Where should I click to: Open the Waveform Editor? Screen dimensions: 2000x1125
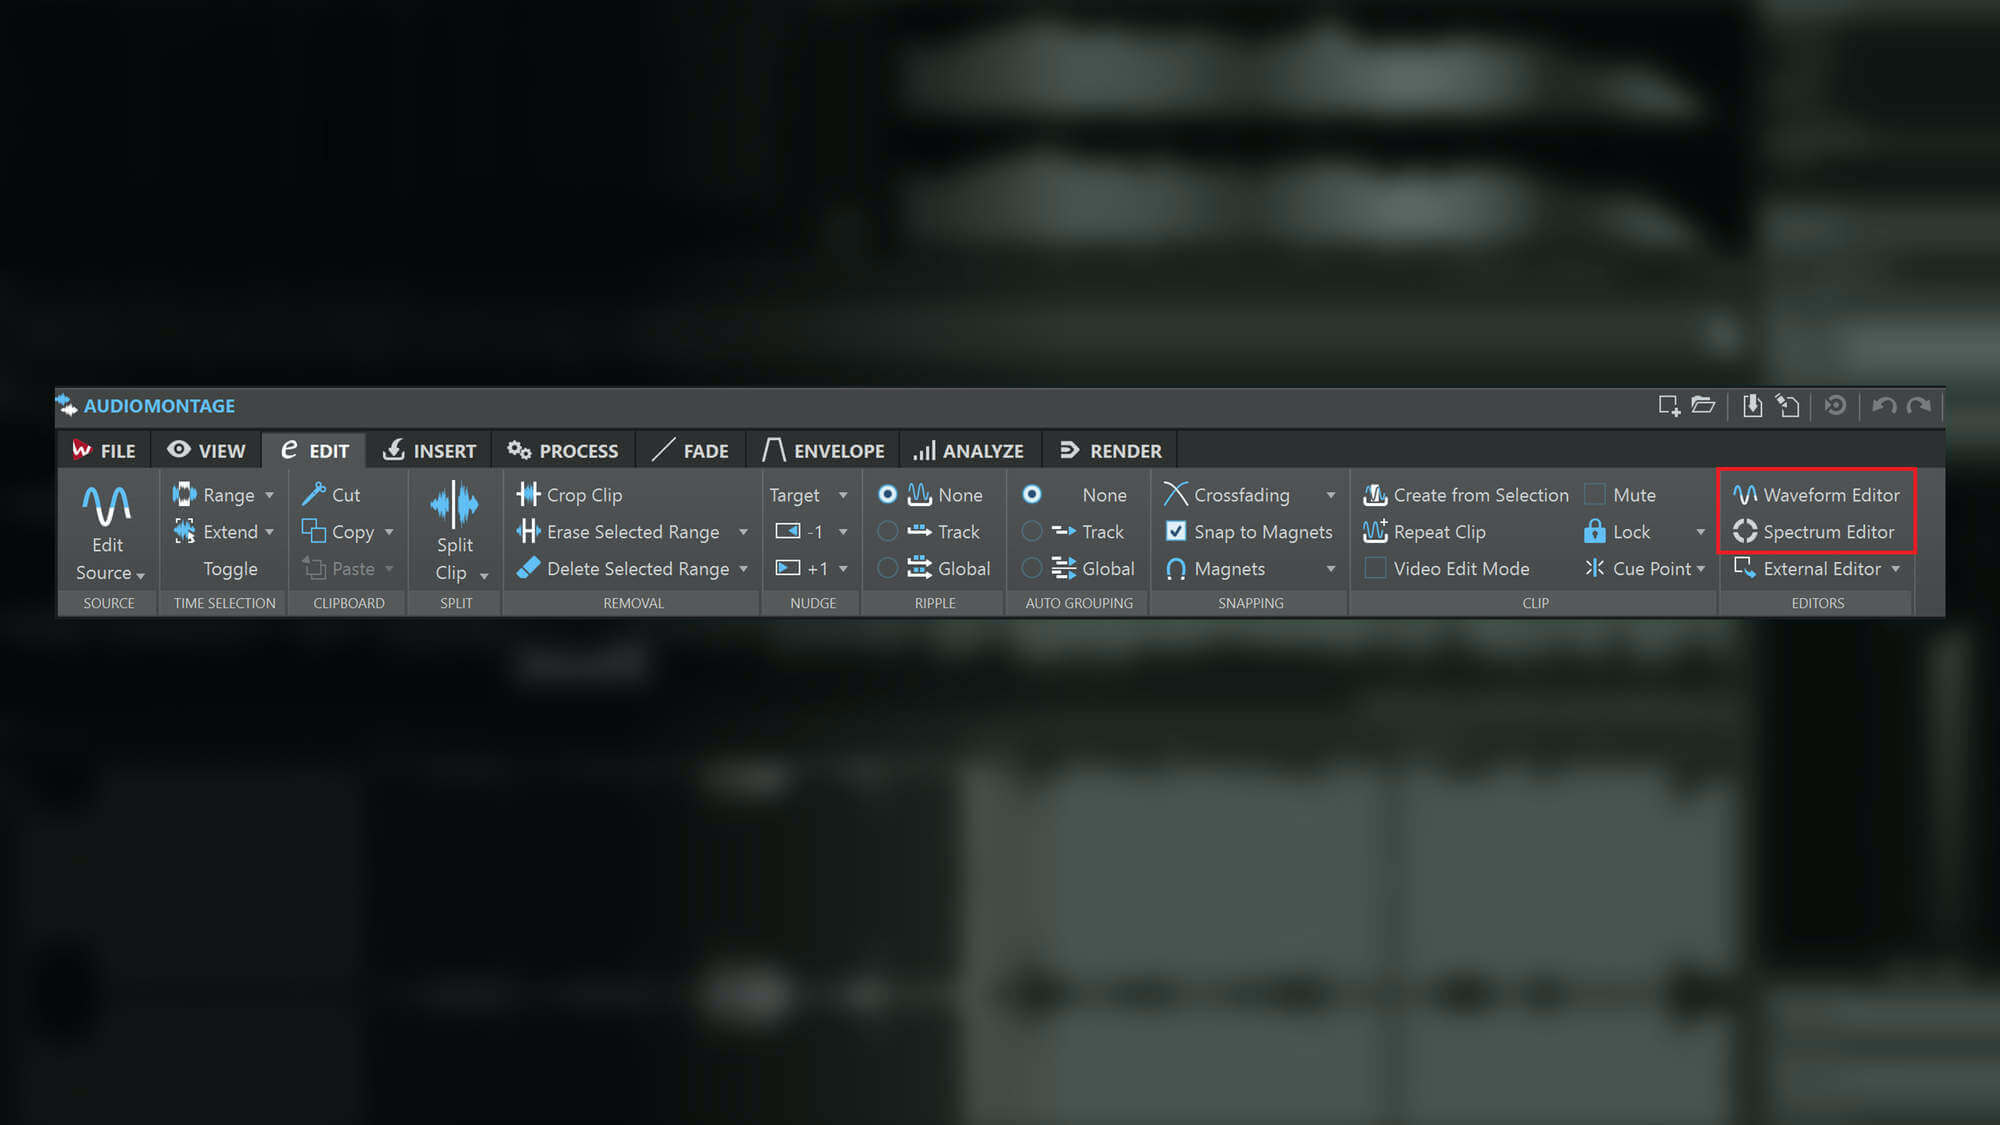pyautogui.click(x=1817, y=494)
